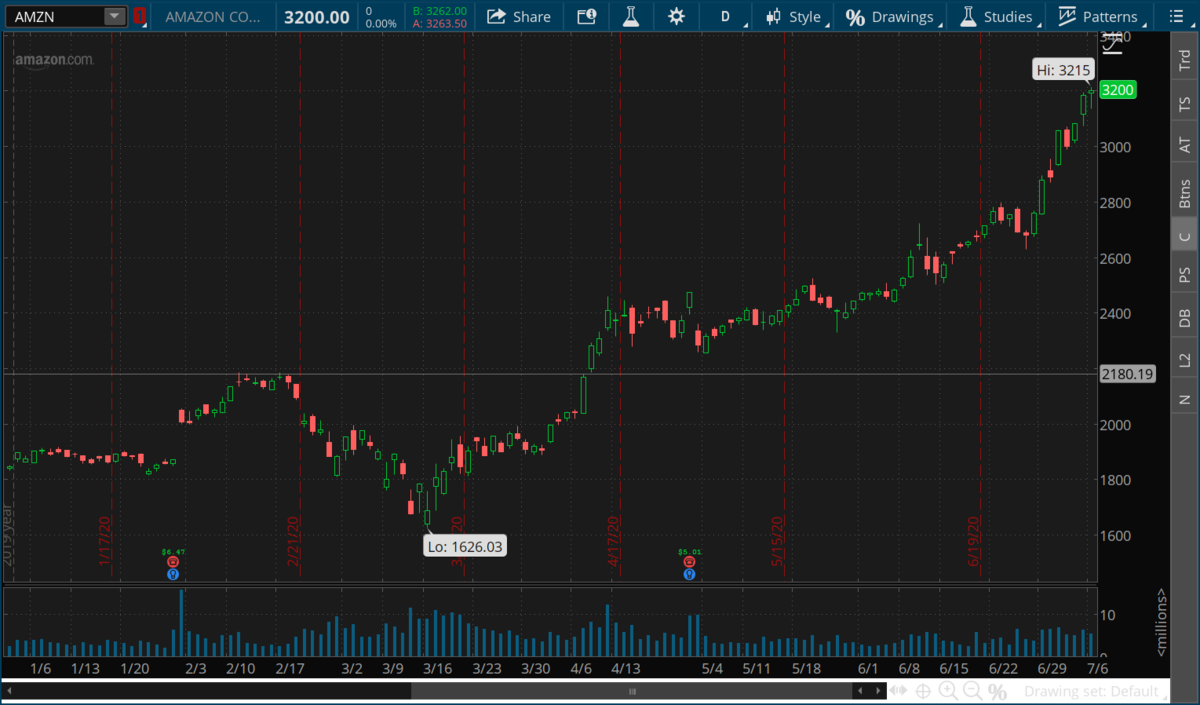Image resolution: width=1200 pixels, height=705 pixels.
Task: Click the 7/6 date axis label
Action: (x=1097, y=668)
